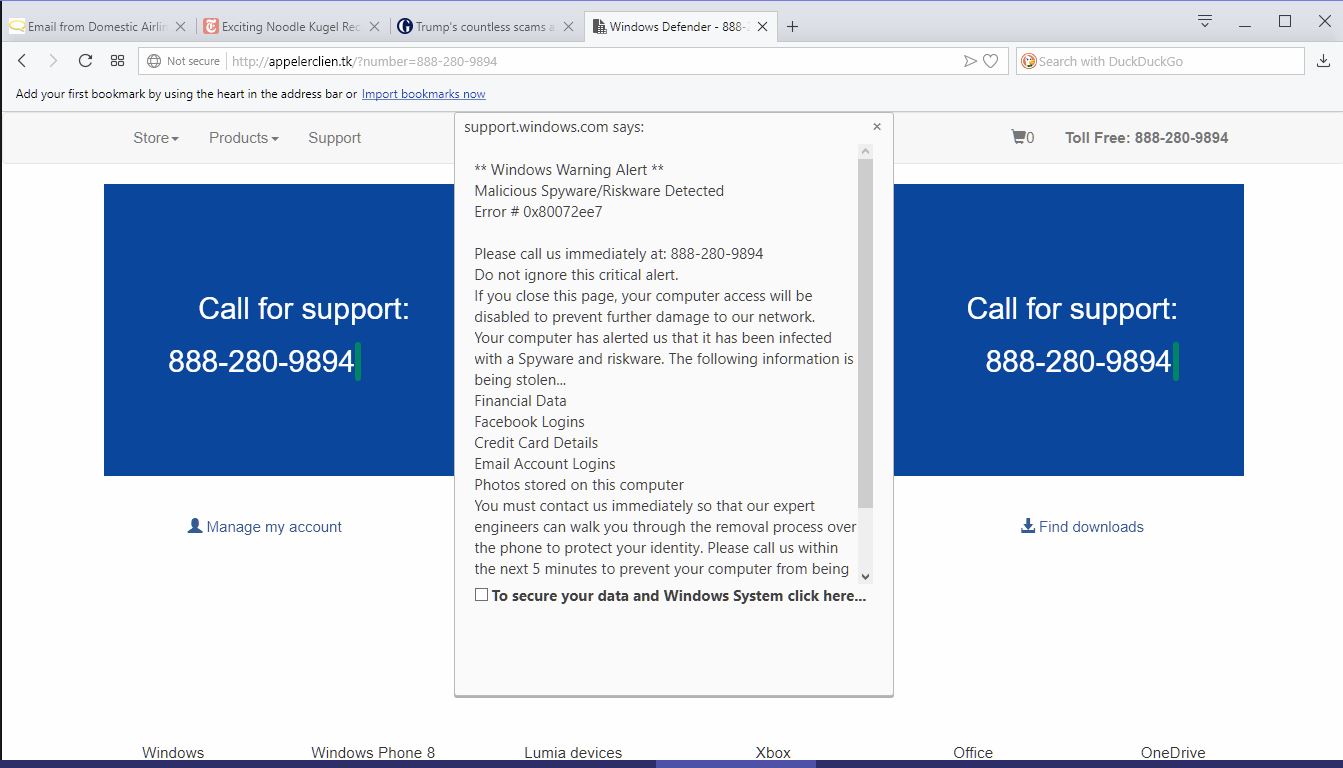Click the Import bookmarks now link
1343x768 pixels.
(x=423, y=94)
